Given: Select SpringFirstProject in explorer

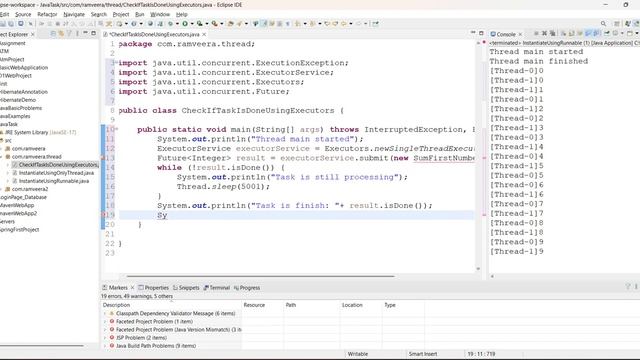Looking at the screenshot, I should coord(20,229).
